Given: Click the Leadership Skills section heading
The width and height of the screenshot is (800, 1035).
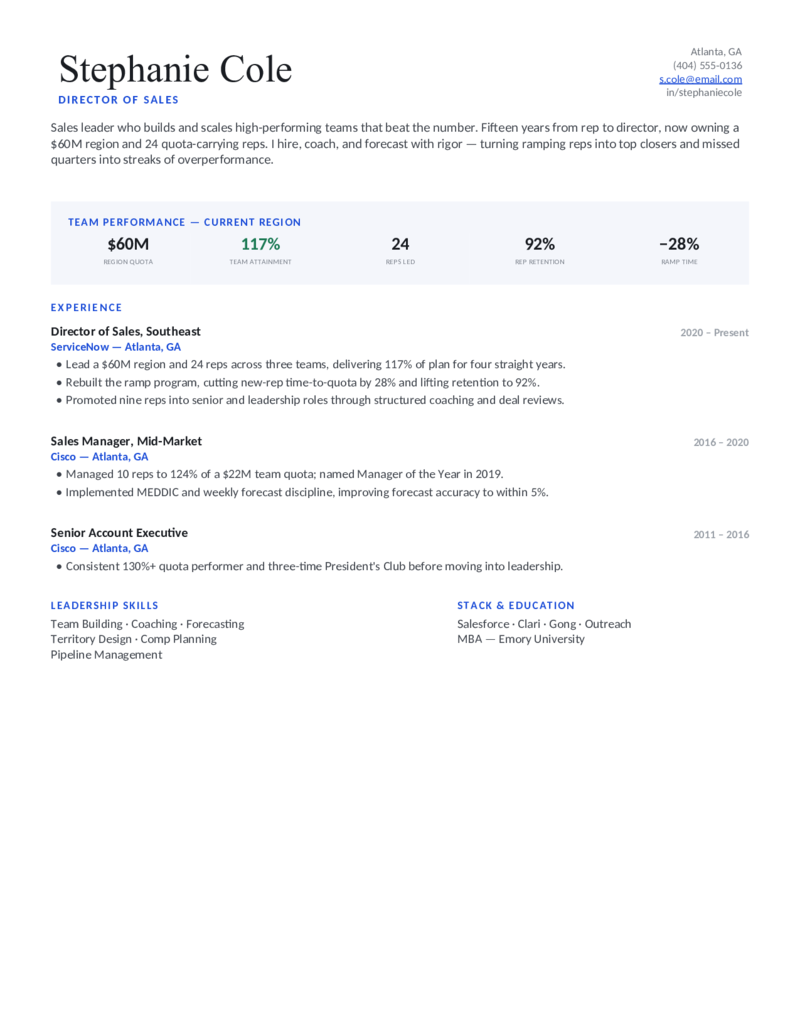Looking at the screenshot, I should (104, 605).
